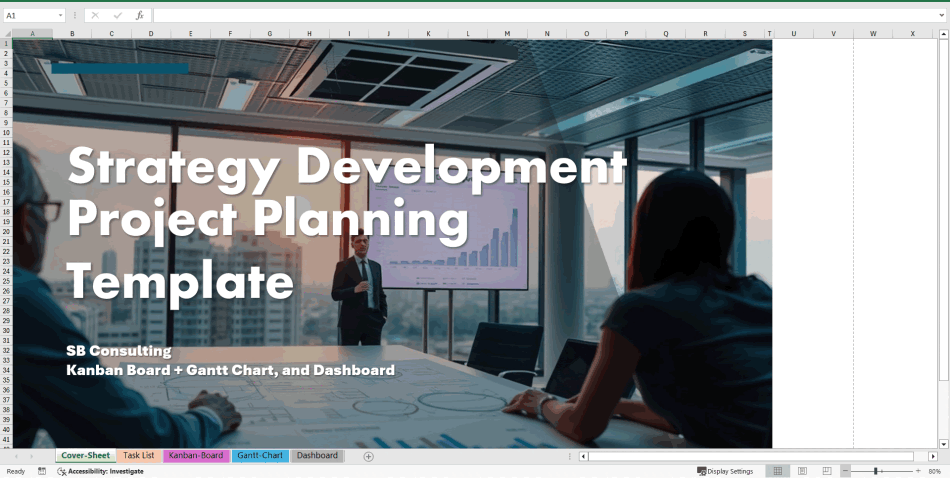This screenshot has height=478, width=950.
Task: Click horizontal scrollbar right arrow
Action: pos(933,456)
